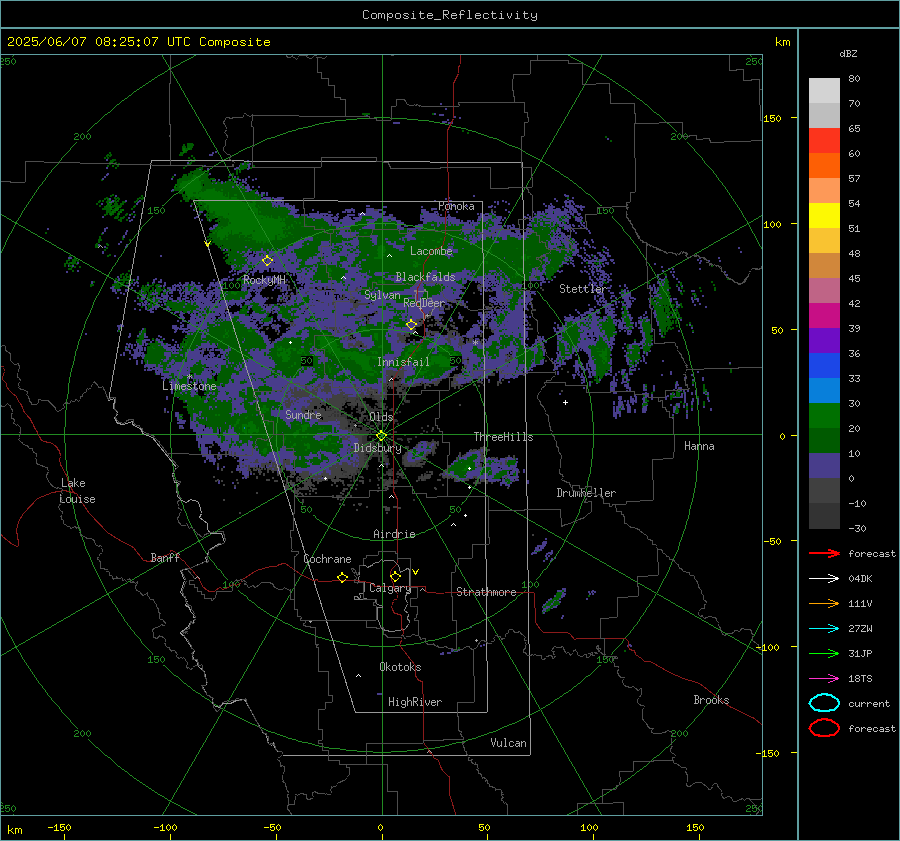Click the Vulcan city label
Image resolution: width=900 pixels, height=841 pixels.
(x=508, y=743)
